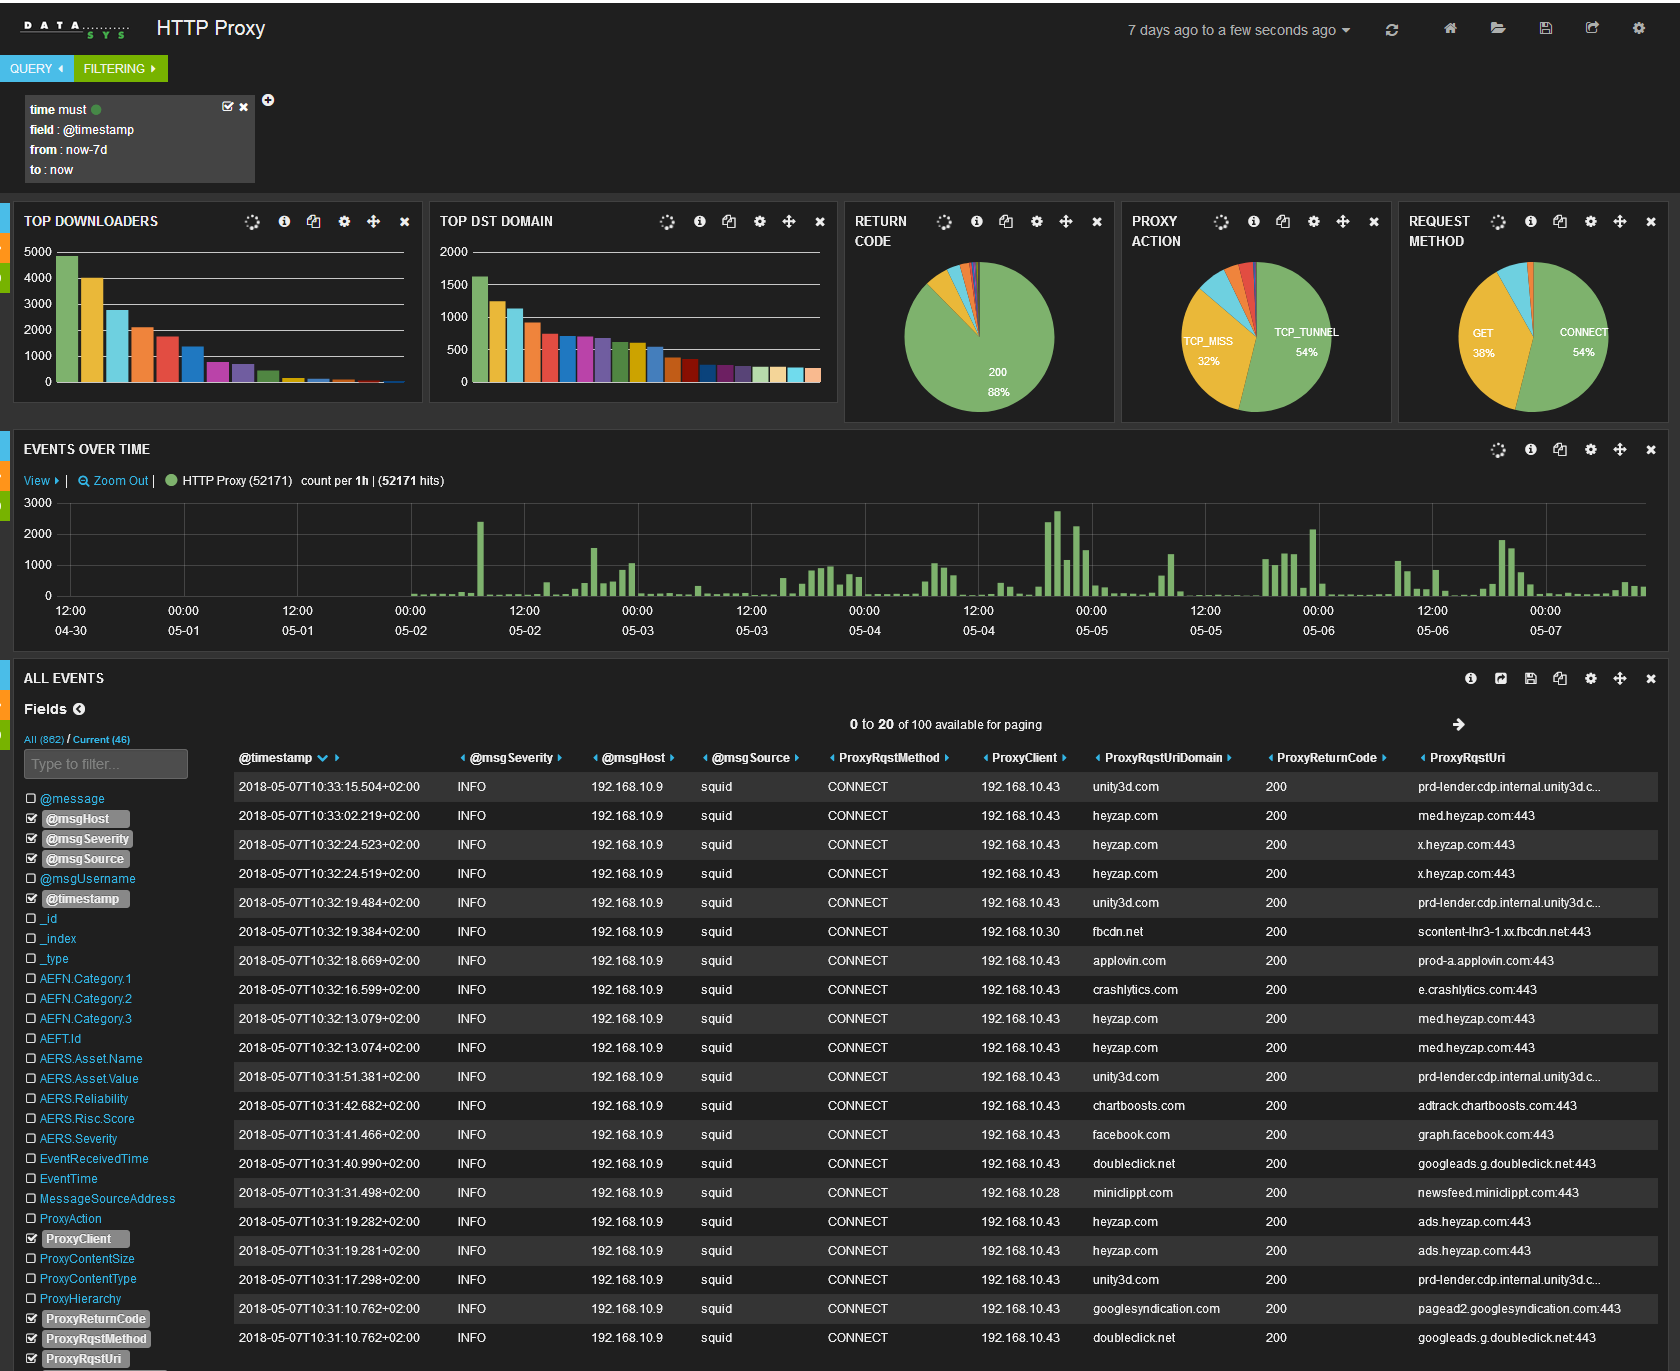Save the dashboard using the top floppy icon
1680x1371 pixels.
(1546, 28)
